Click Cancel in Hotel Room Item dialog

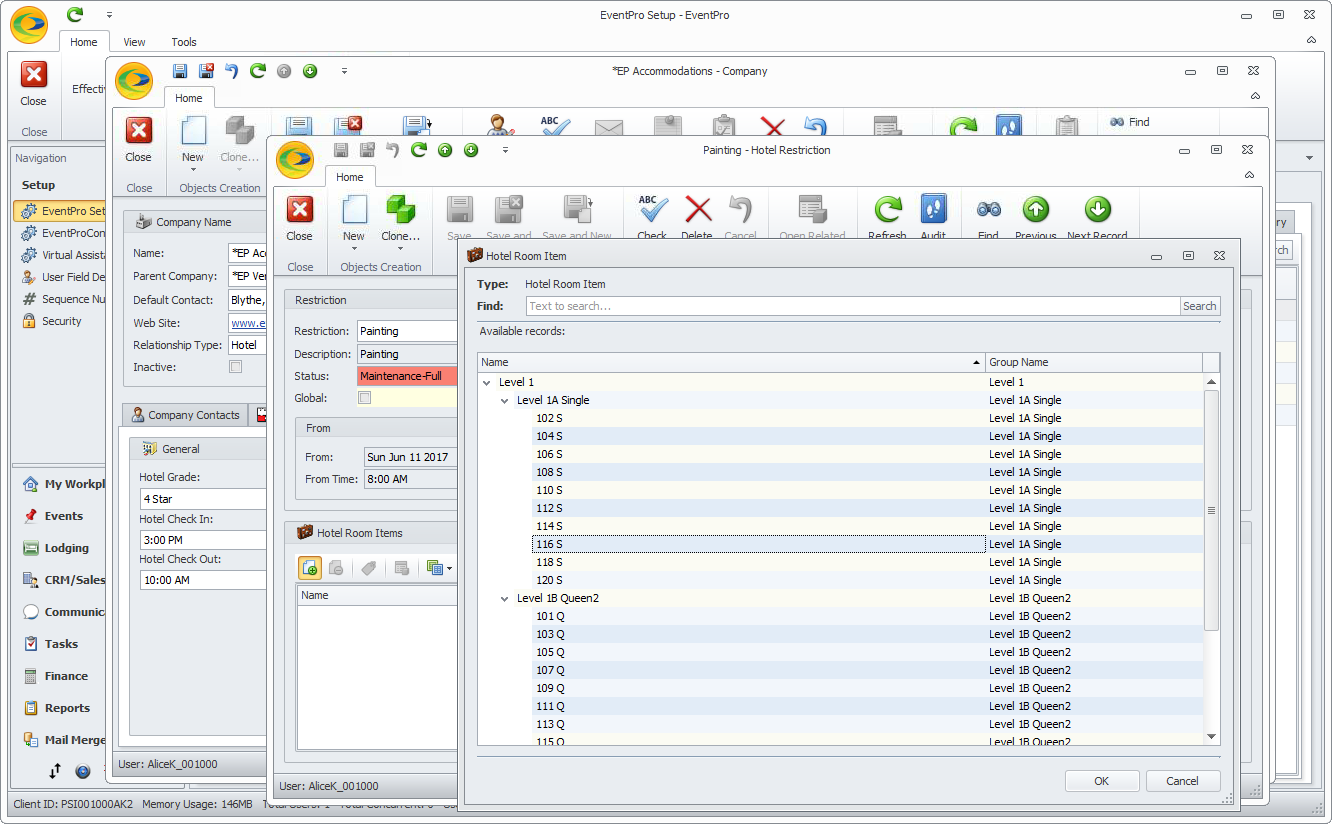(x=1182, y=781)
